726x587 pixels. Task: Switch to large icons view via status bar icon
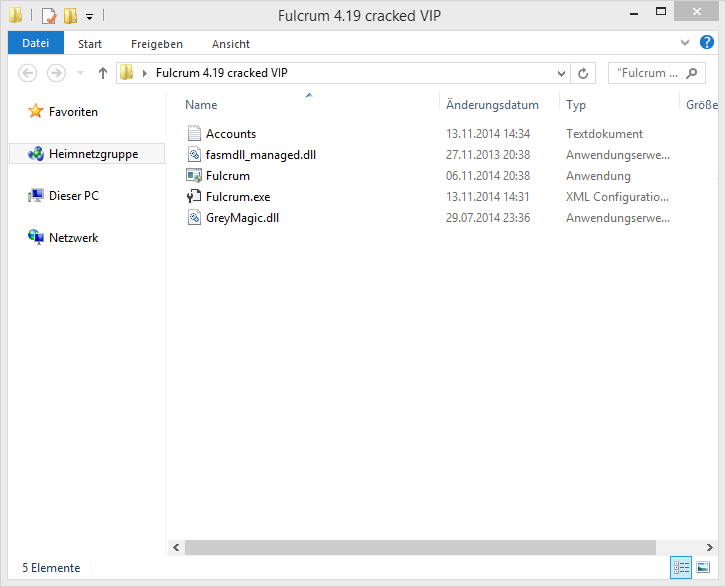click(x=703, y=567)
